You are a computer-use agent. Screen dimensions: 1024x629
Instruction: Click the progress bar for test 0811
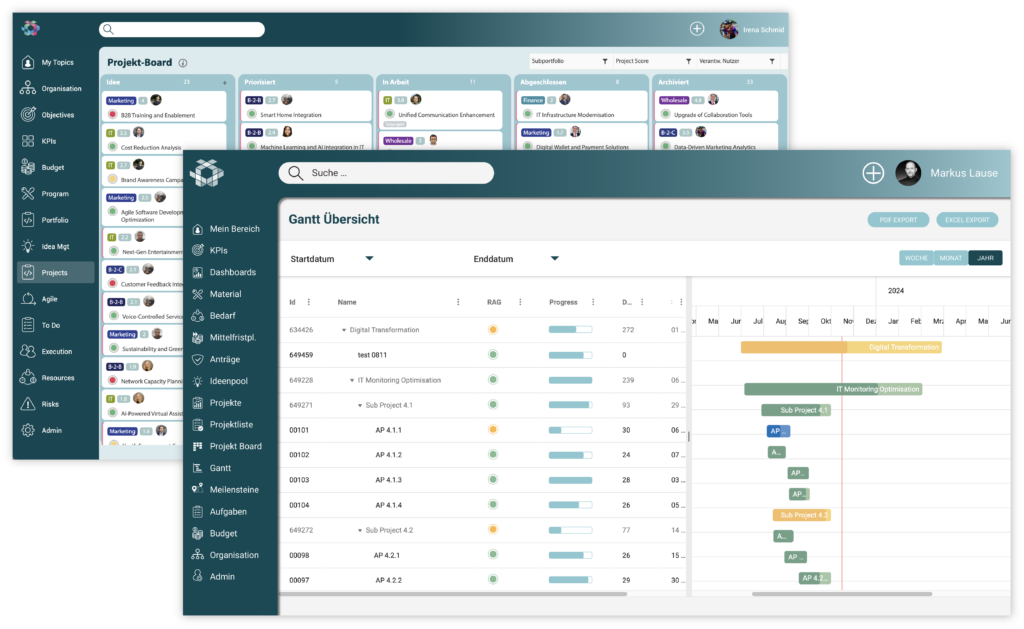pos(570,355)
